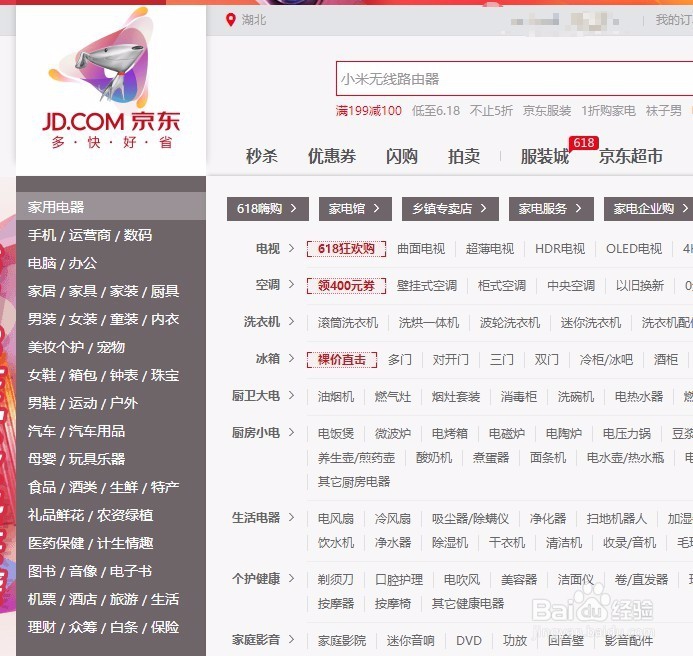Click the chevron next to 电视
Viewport: 693px width, 656px height.
(291, 248)
